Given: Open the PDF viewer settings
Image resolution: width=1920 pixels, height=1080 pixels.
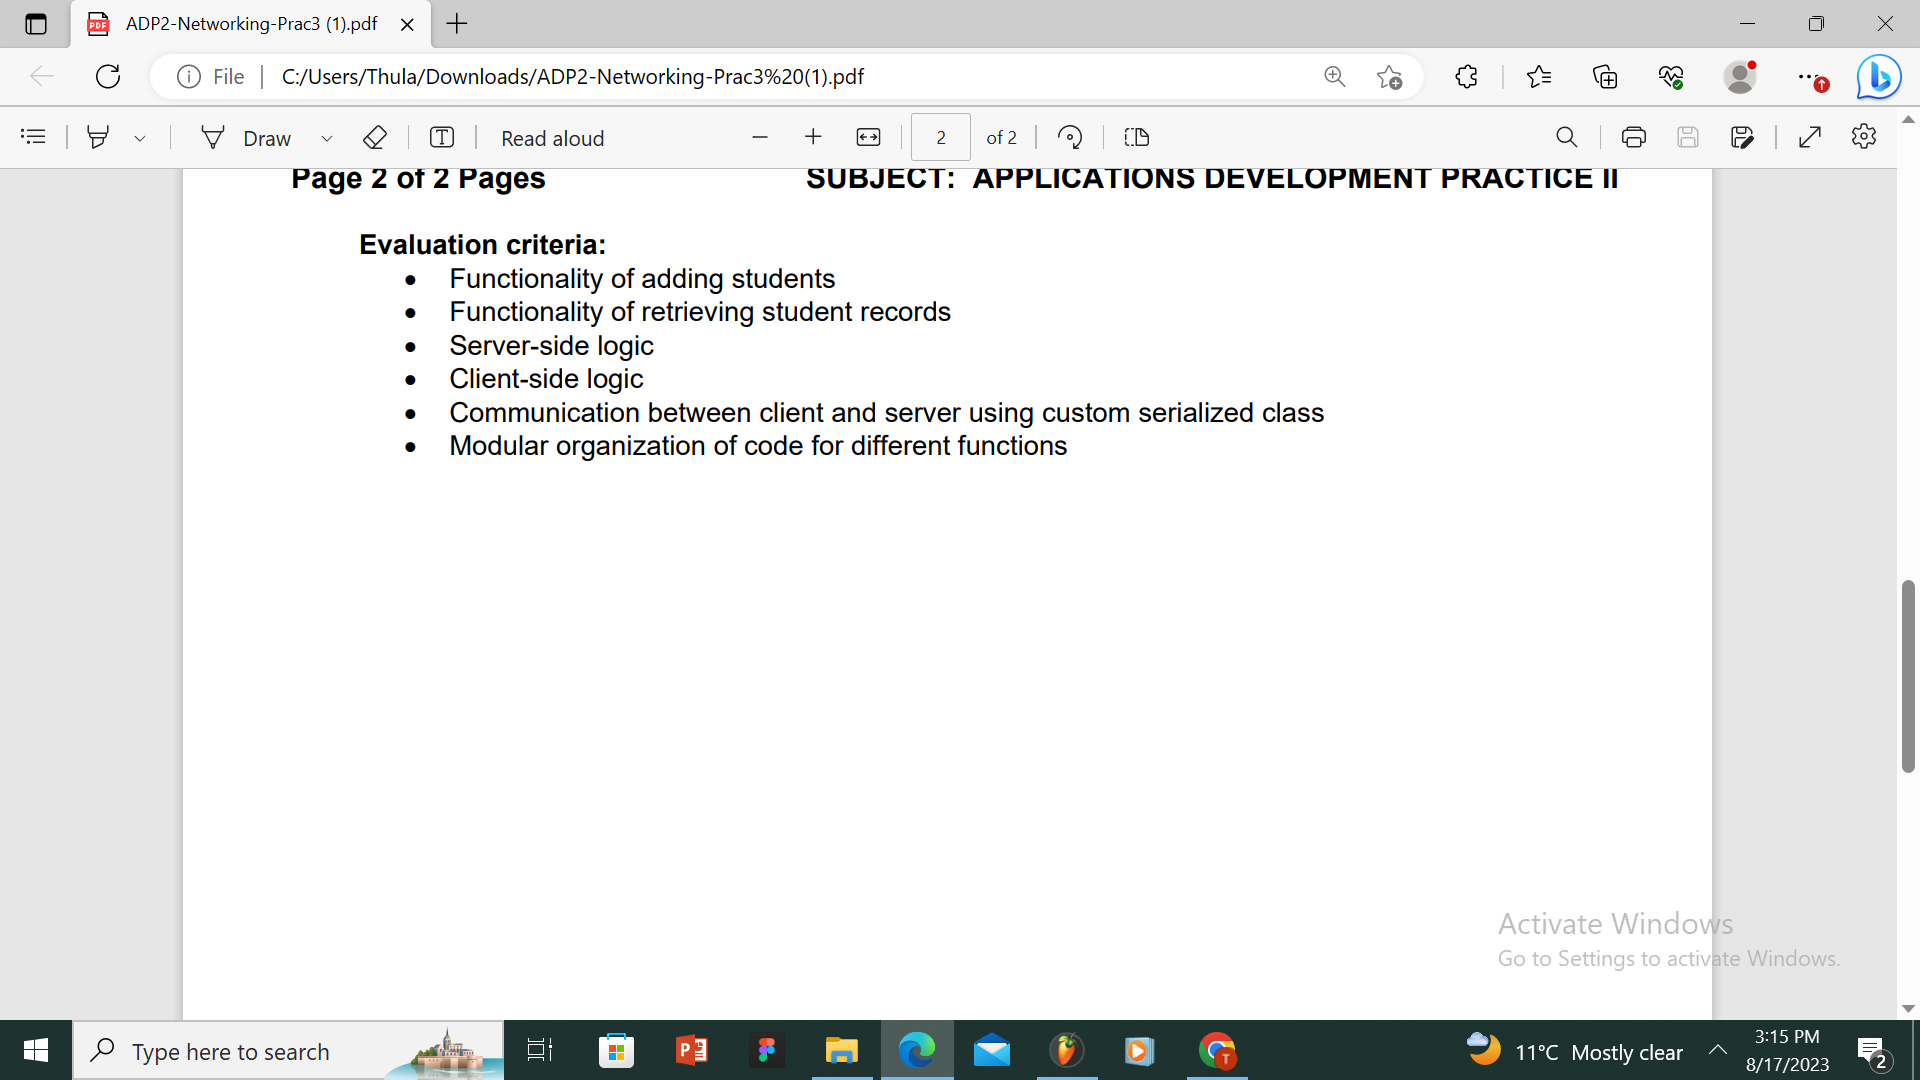Looking at the screenshot, I should pos(1864,137).
